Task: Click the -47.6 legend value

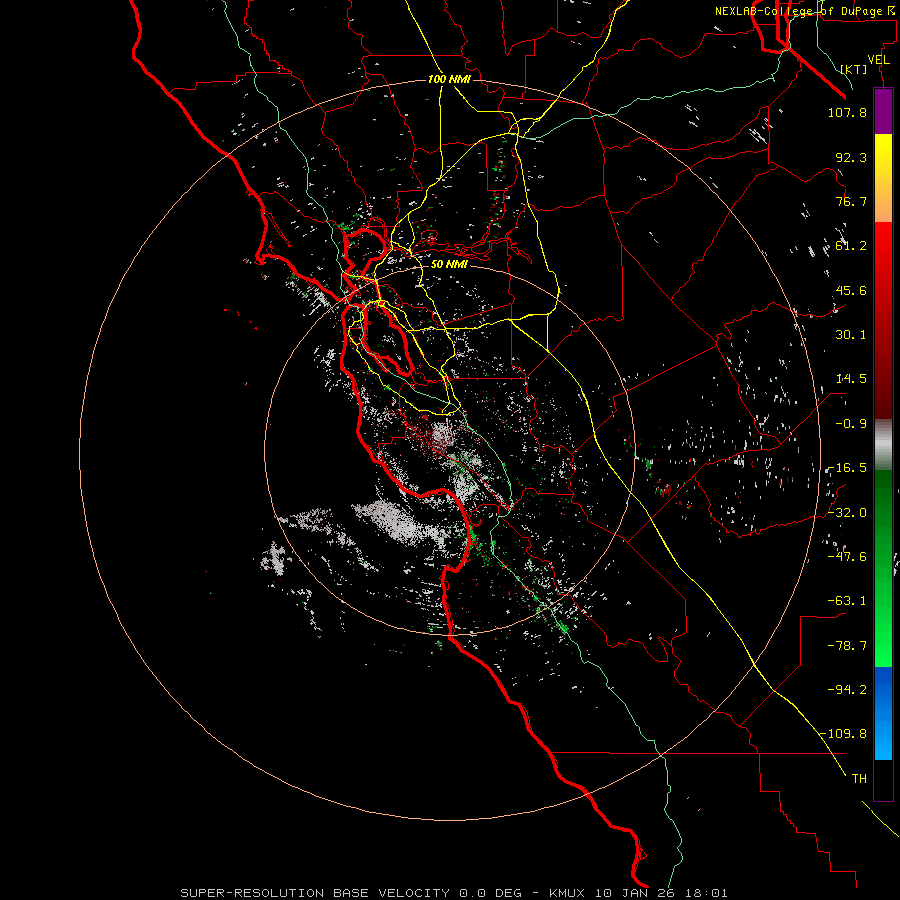Action: (847, 556)
